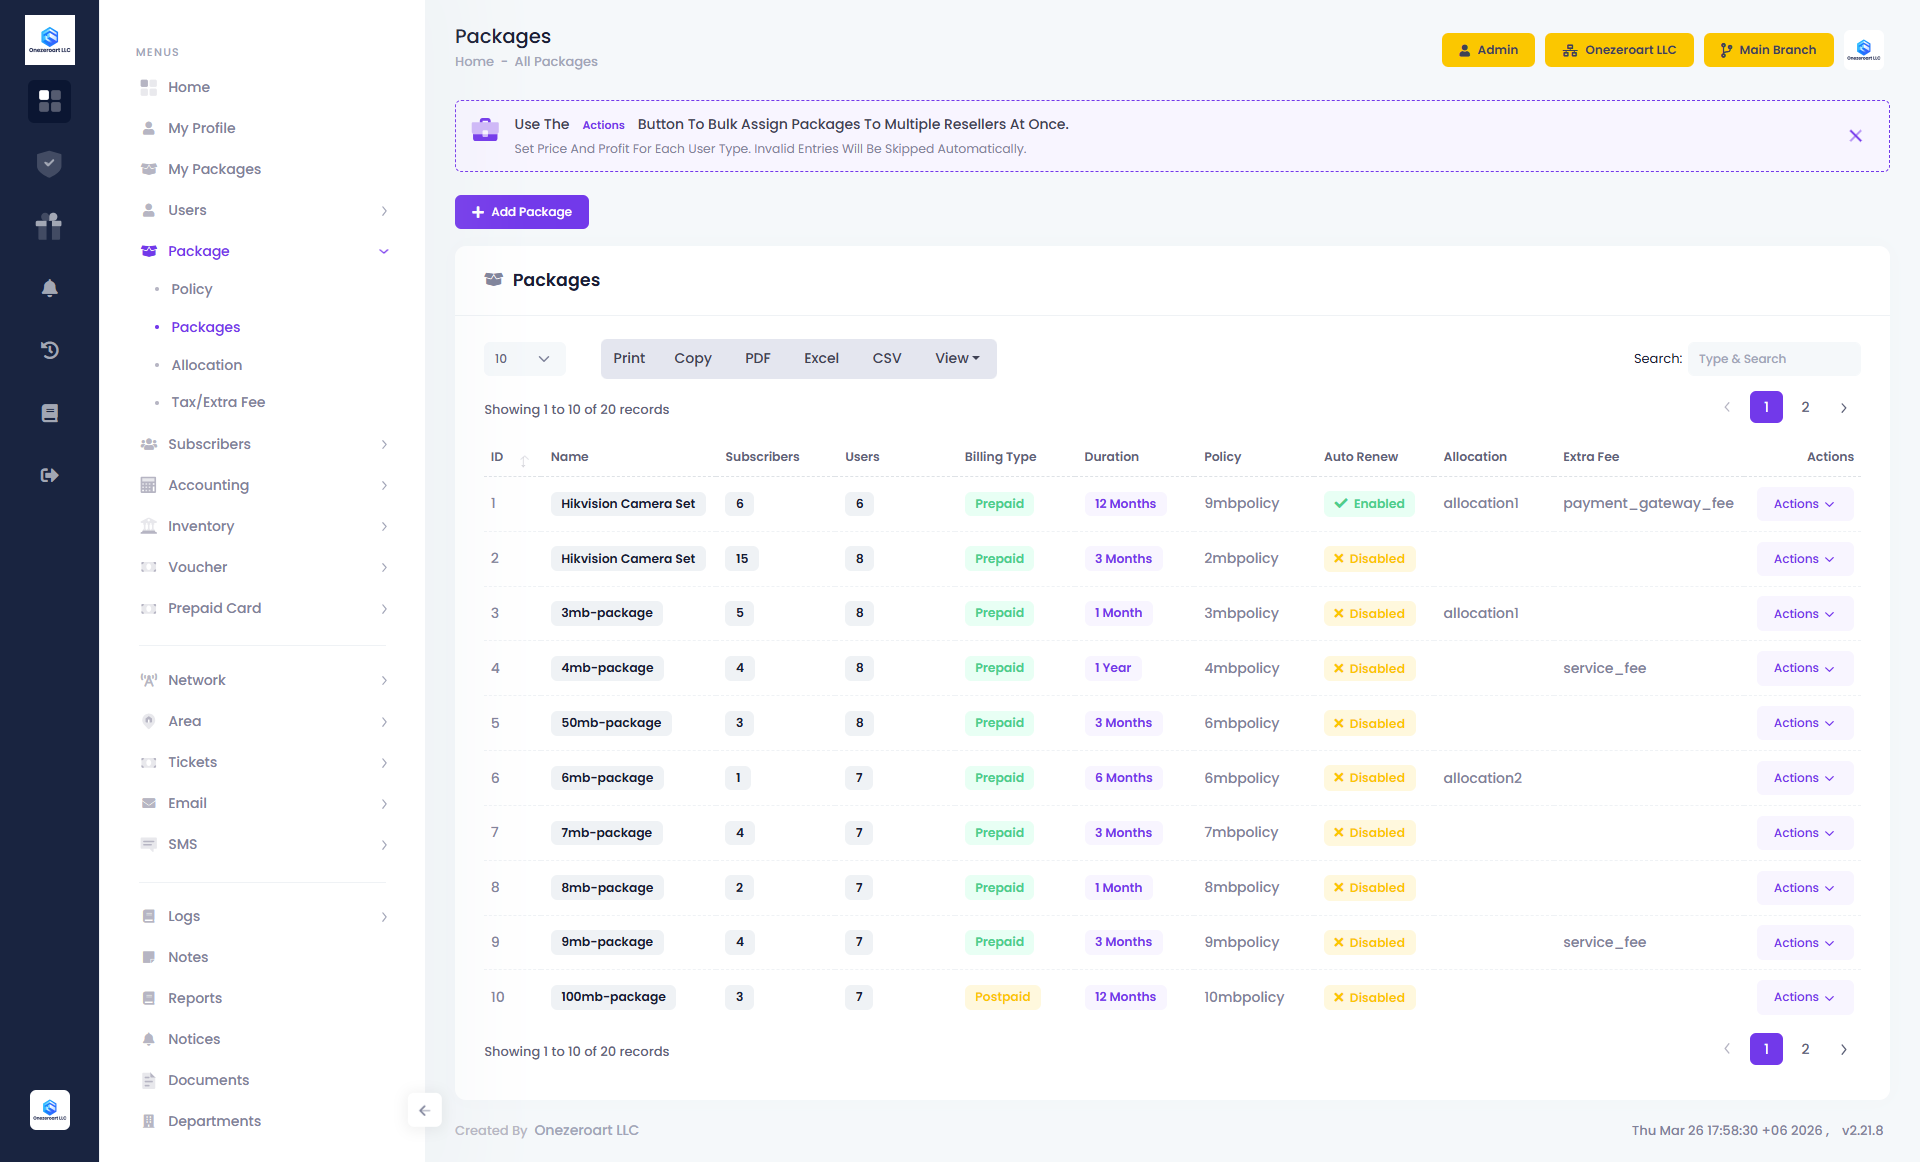Dismiss the bulk assign info banner
Viewport: 1920px width, 1162px height.
(1855, 136)
